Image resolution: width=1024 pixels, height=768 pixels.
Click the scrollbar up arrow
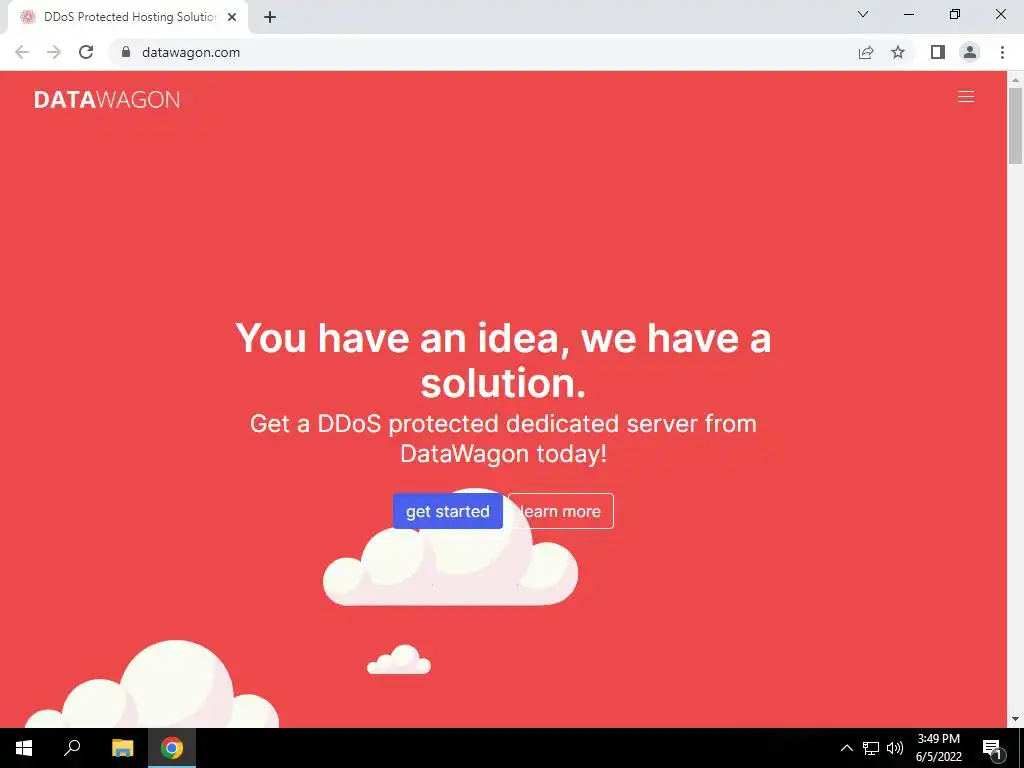click(1015, 80)
